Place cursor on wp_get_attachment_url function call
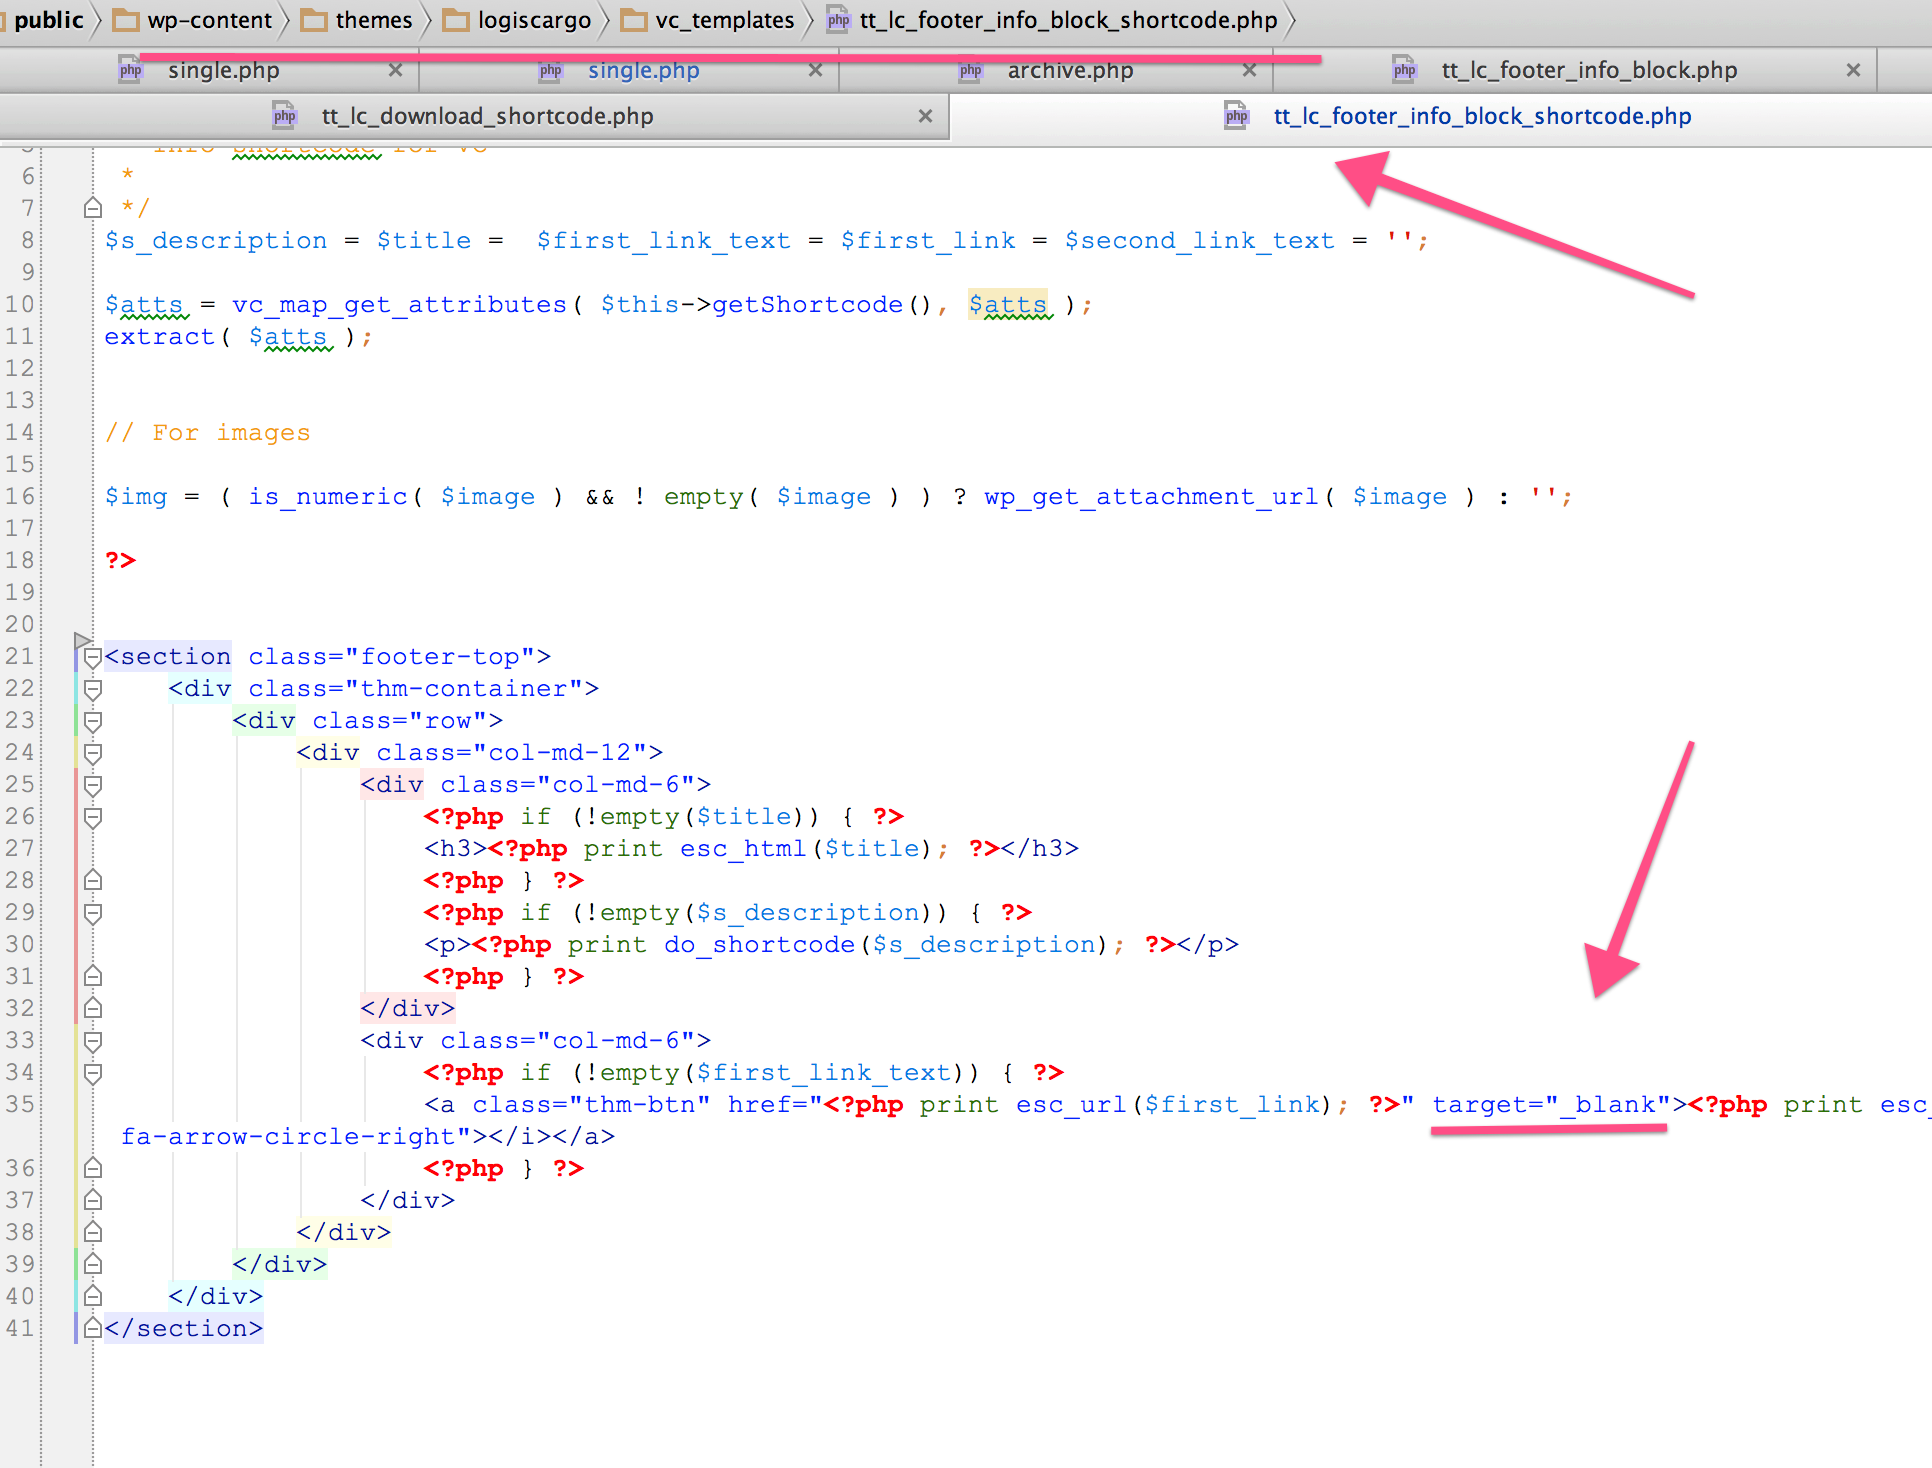The width and height of the screenshot is (1932, 1468). 1150,496
